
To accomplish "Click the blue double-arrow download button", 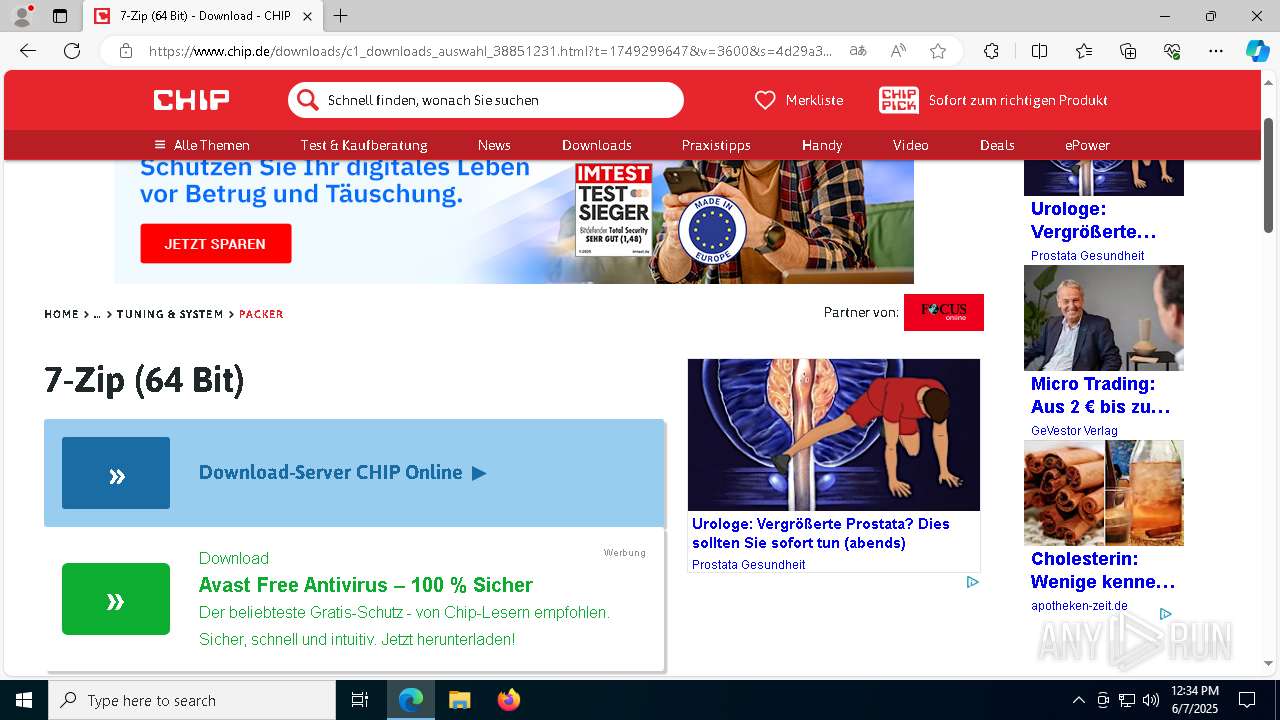I will pyautogui.click(x=116, y=473).
